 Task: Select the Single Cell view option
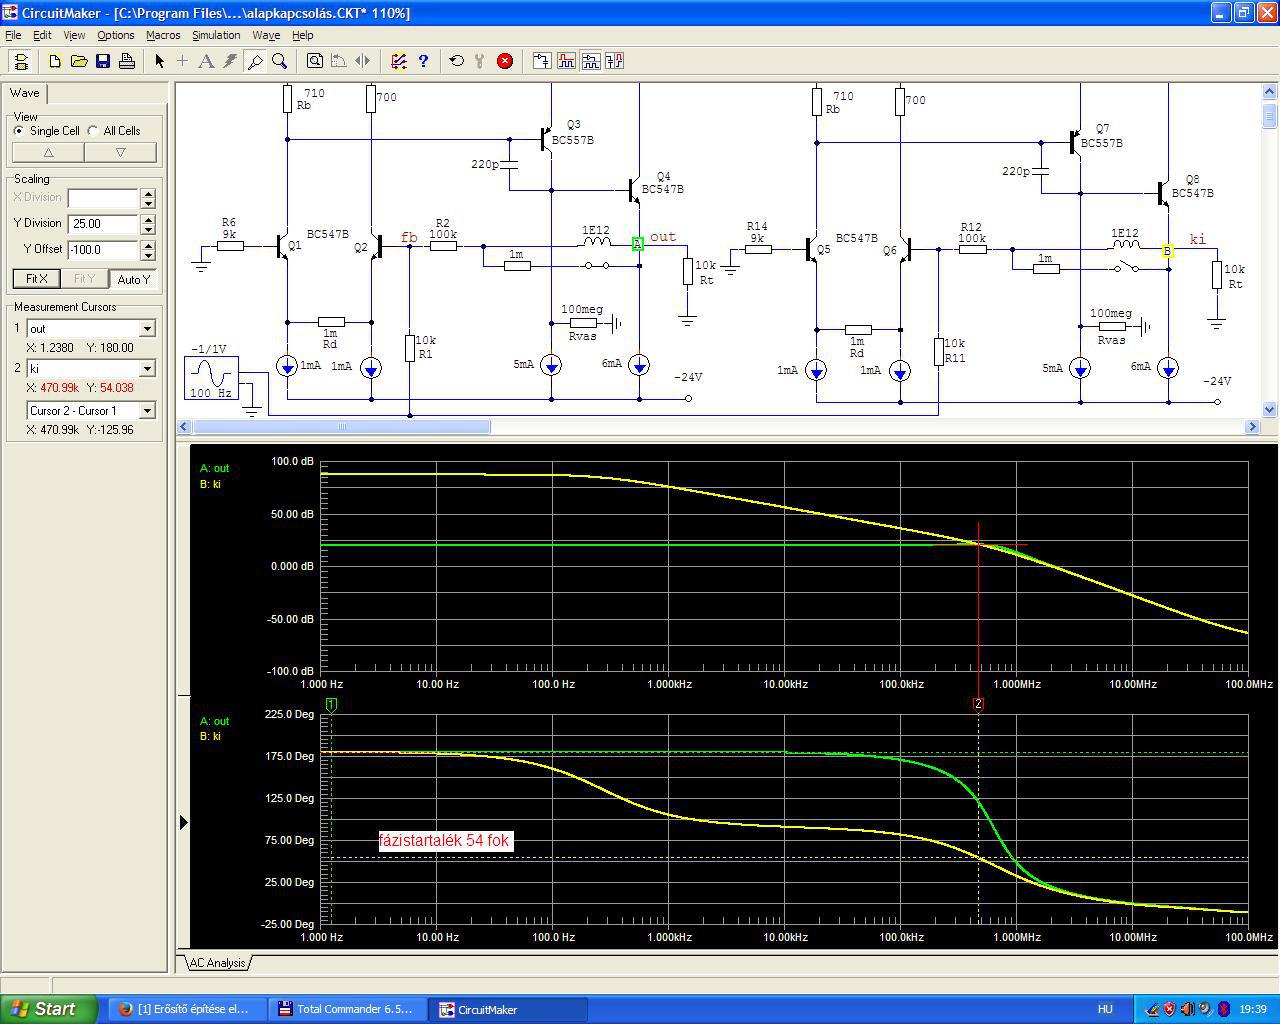pos(19,131)
